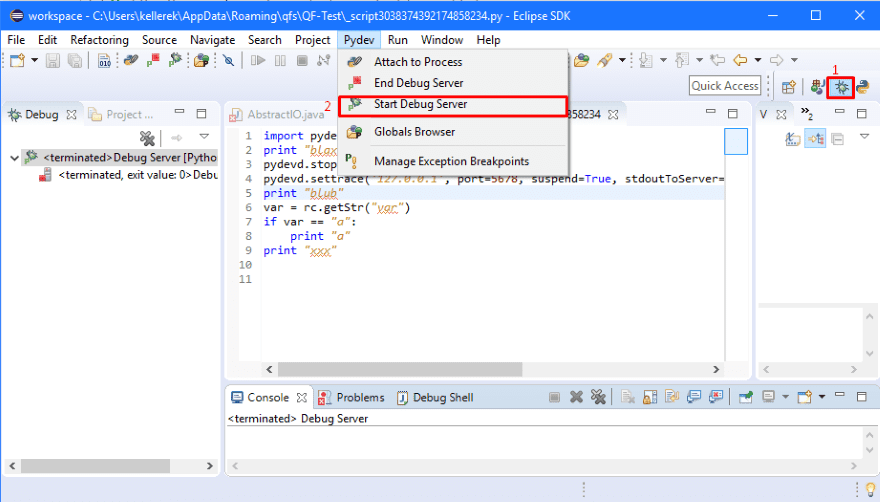Open the File menu
The image size is (880, 502).
(x=16, y=40)
